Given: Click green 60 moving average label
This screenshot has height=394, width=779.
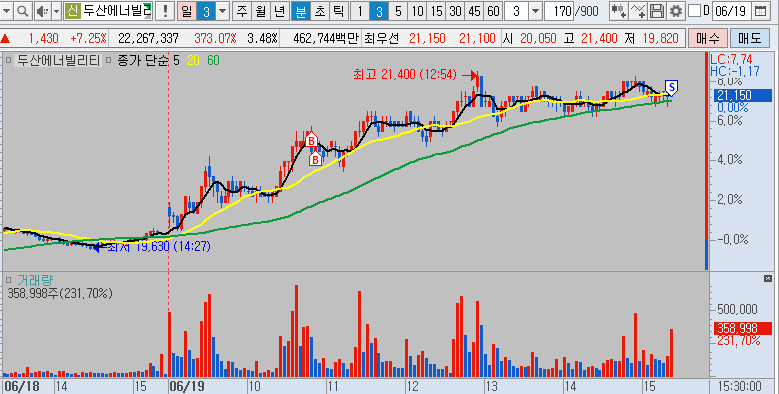Looking at the screenshot, I should coord(213,61).
